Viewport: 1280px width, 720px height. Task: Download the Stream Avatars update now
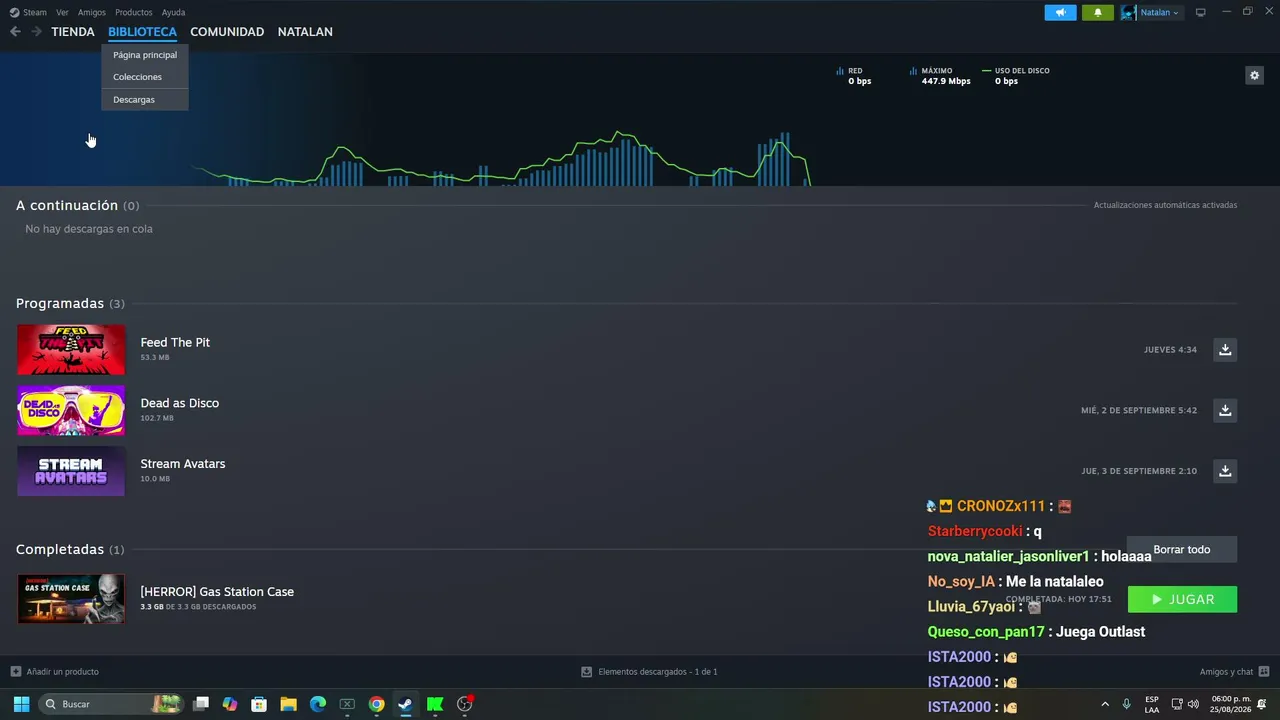1225,471
